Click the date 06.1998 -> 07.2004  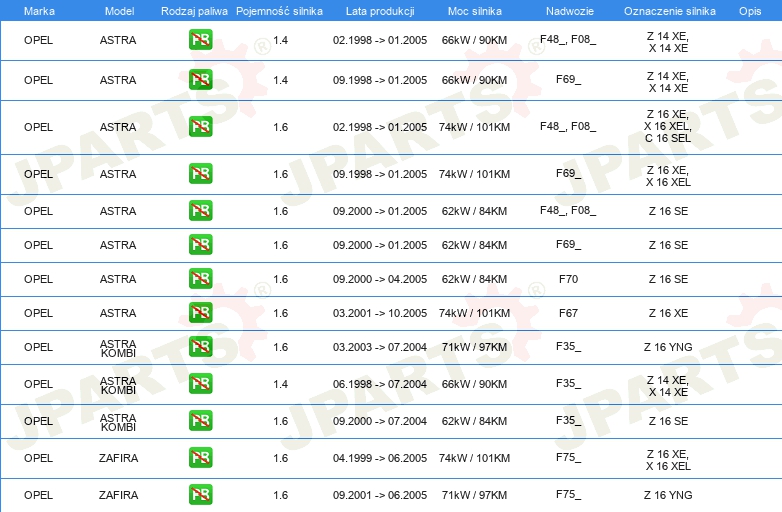click(x=380, y=384)
